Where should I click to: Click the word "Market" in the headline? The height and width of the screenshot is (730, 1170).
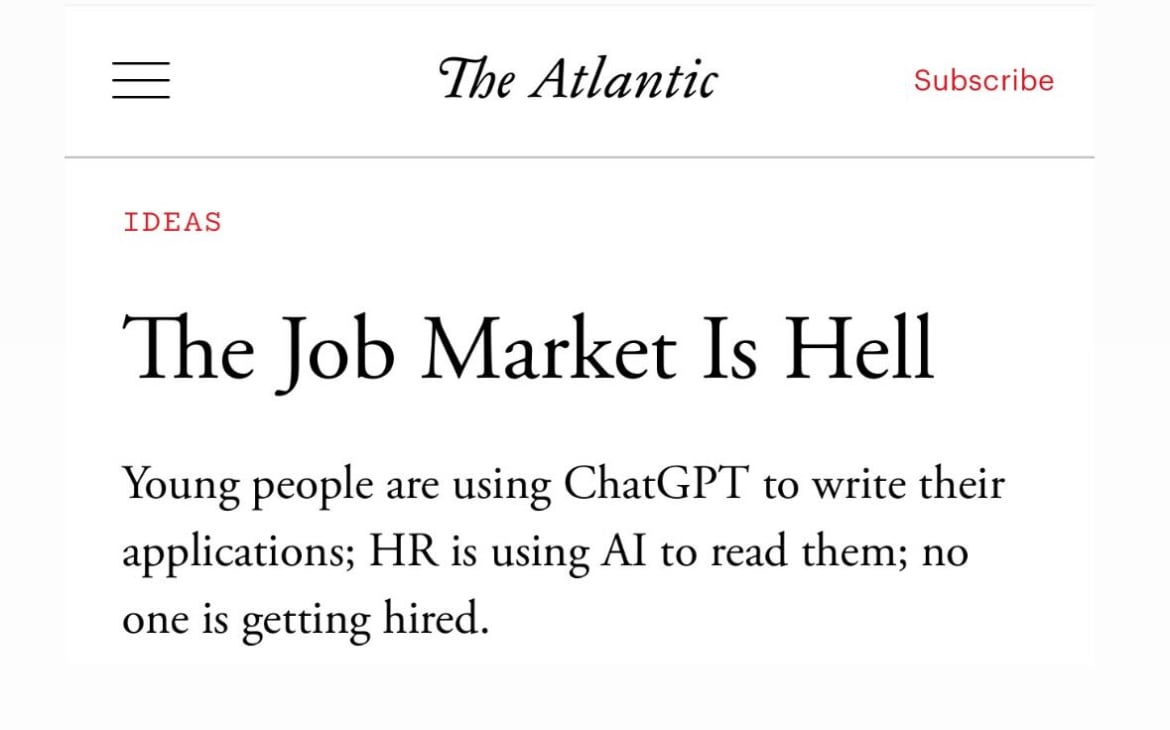click(548, 350)
